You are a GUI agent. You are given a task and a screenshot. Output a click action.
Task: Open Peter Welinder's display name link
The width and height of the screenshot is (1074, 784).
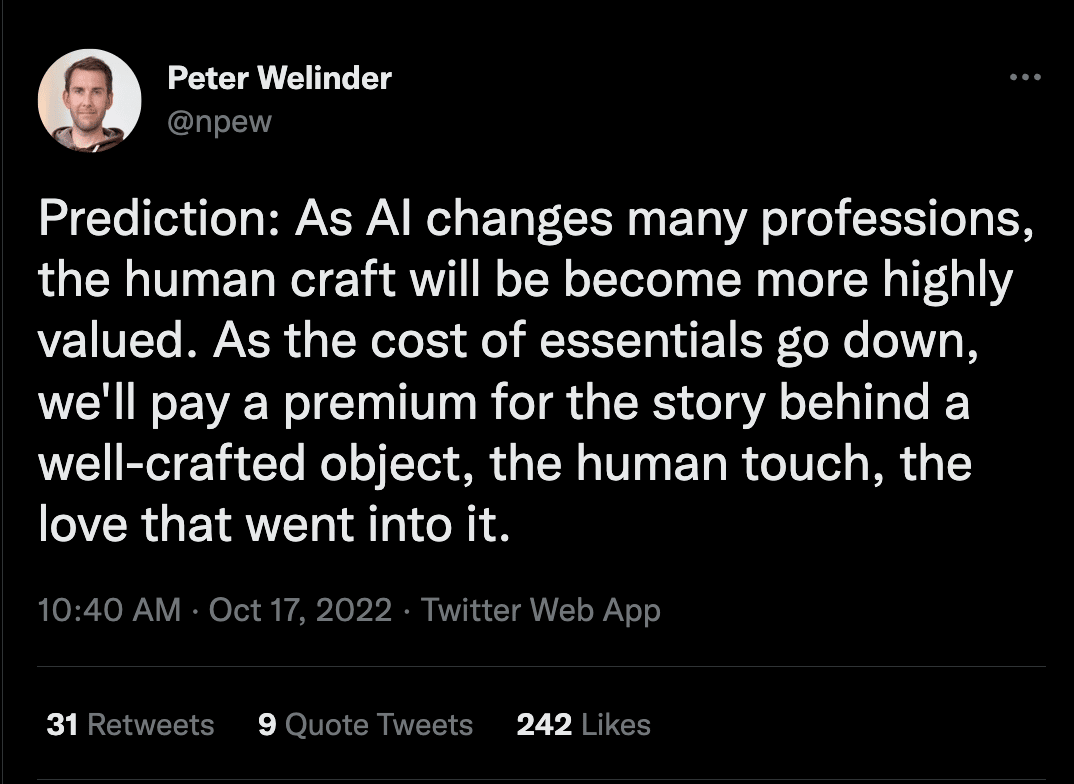(279, 78)
